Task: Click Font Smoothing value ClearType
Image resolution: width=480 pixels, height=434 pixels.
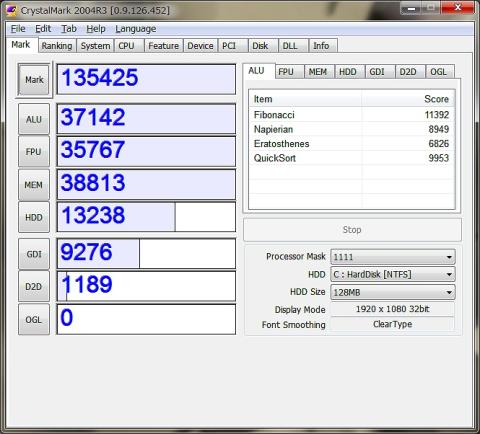Action: tap(392, 324)
